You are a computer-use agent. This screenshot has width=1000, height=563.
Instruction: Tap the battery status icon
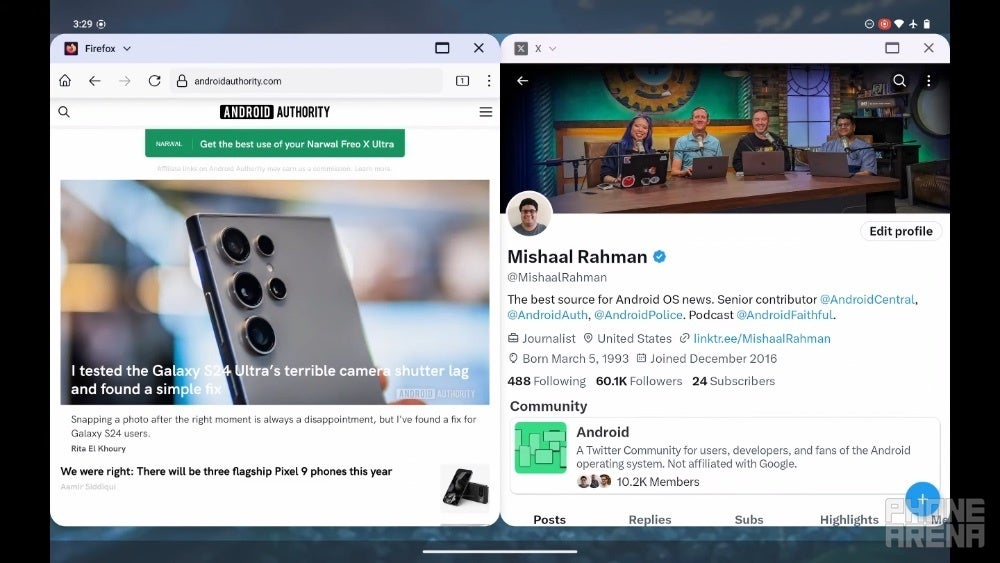[927, 24]
